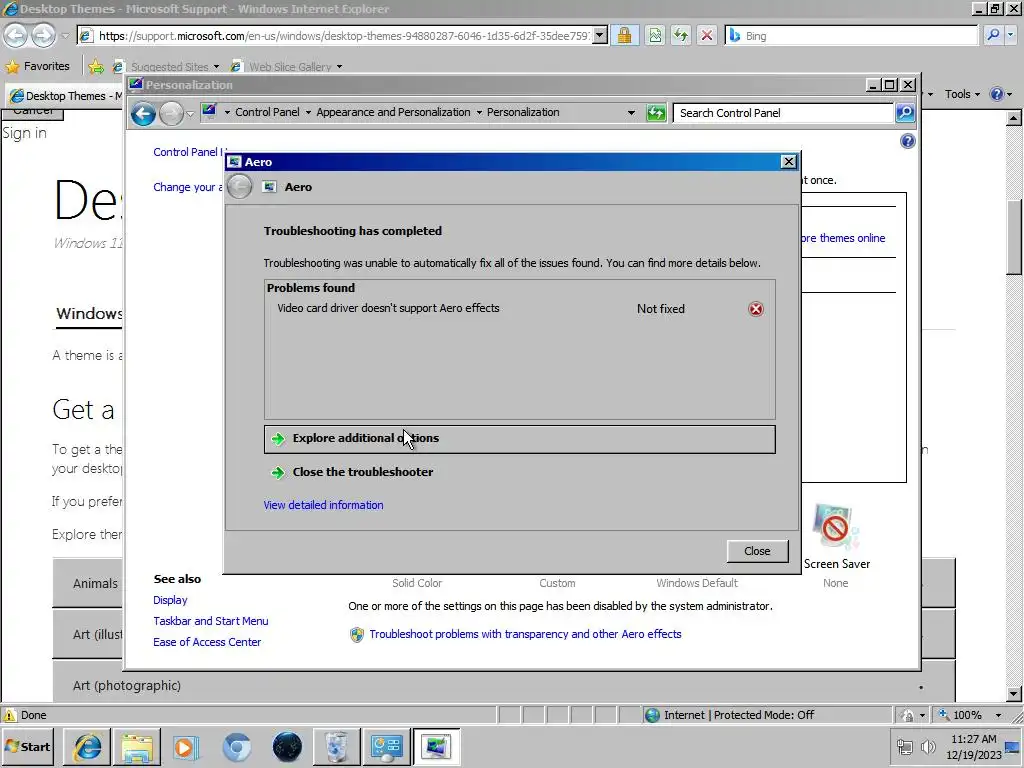Click the Screen Saver icon
Image resolution: width=1024 pixels, height=768 pixels.
coord(837,528)
